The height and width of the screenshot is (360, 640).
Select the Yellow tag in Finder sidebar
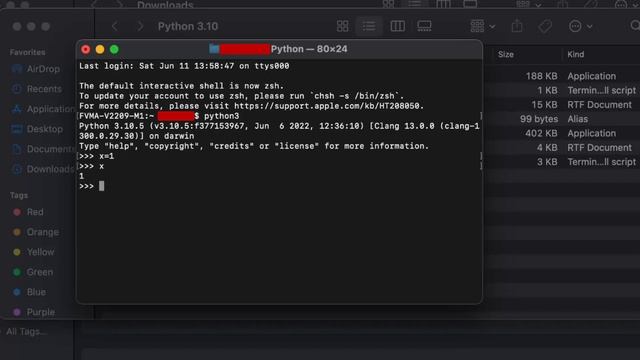coord(33,252)
